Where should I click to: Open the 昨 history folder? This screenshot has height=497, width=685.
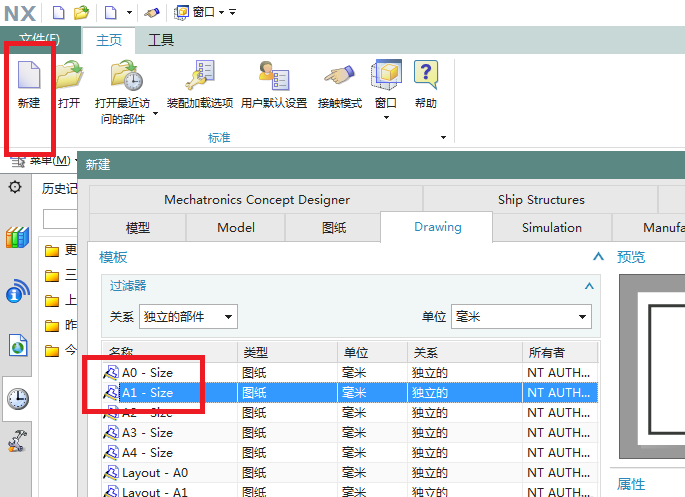(x=61, y=325)
